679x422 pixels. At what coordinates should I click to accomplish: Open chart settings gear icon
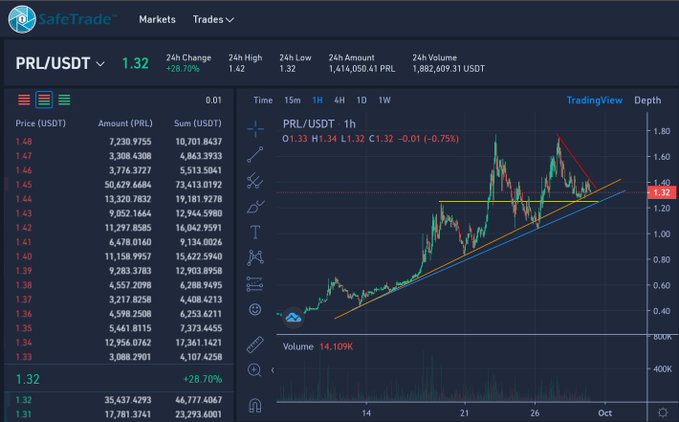(x=663, y=412)
